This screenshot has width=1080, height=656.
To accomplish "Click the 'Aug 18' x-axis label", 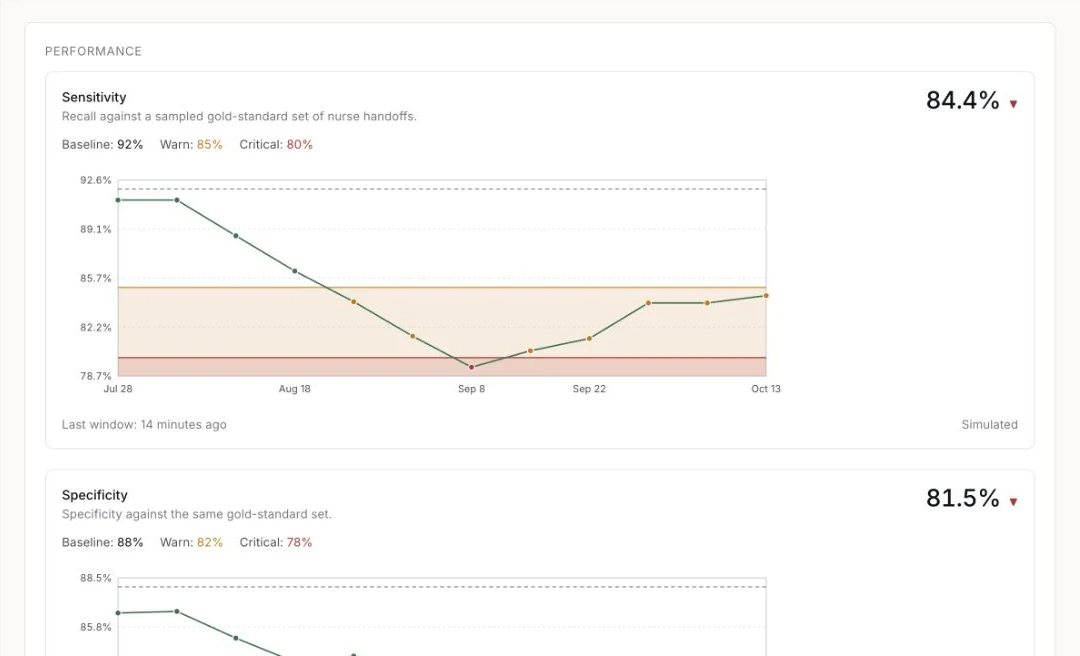I will (x=295, y=389).
